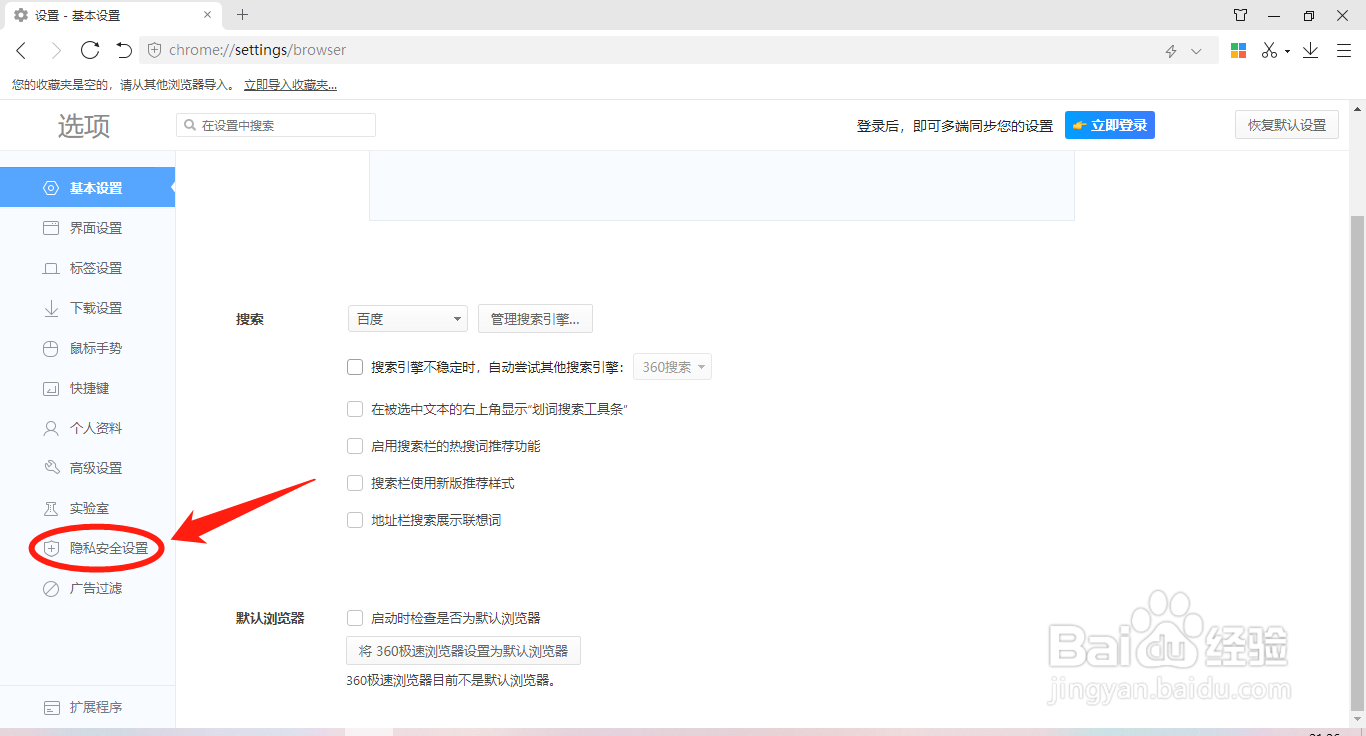Image resolution: width=1366 pixels, height=736 pixels.
Task: Check 搜索引擎不稳定时 auto-try checkbox
Action: [x=355, y=367]
